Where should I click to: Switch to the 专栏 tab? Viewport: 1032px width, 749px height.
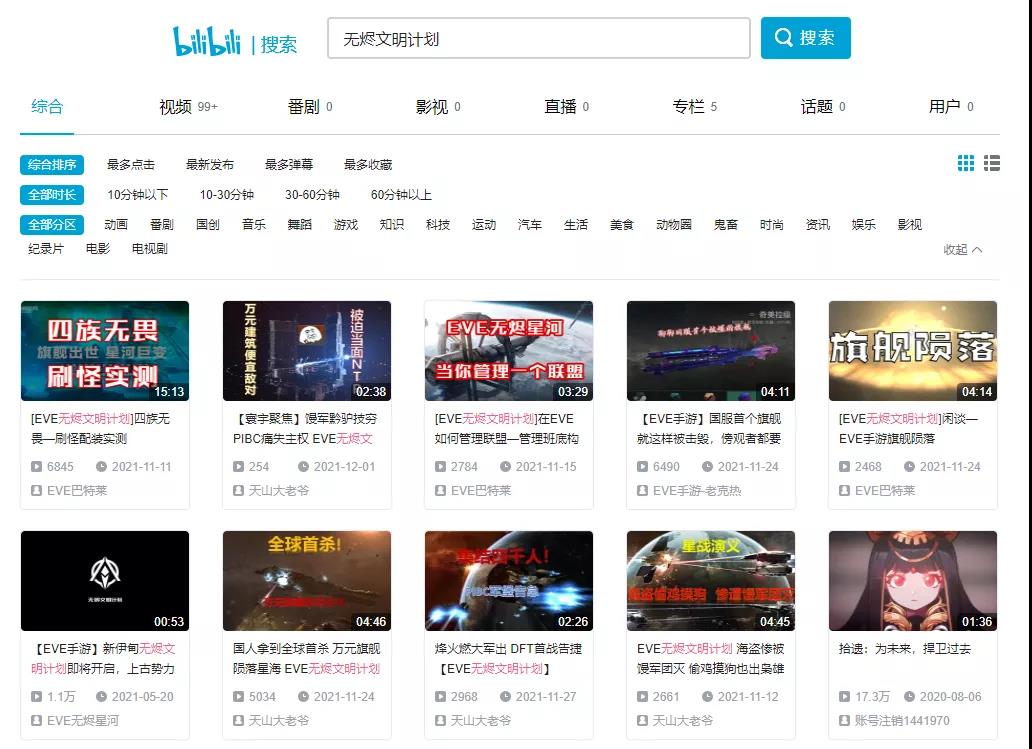coord(689,103)
